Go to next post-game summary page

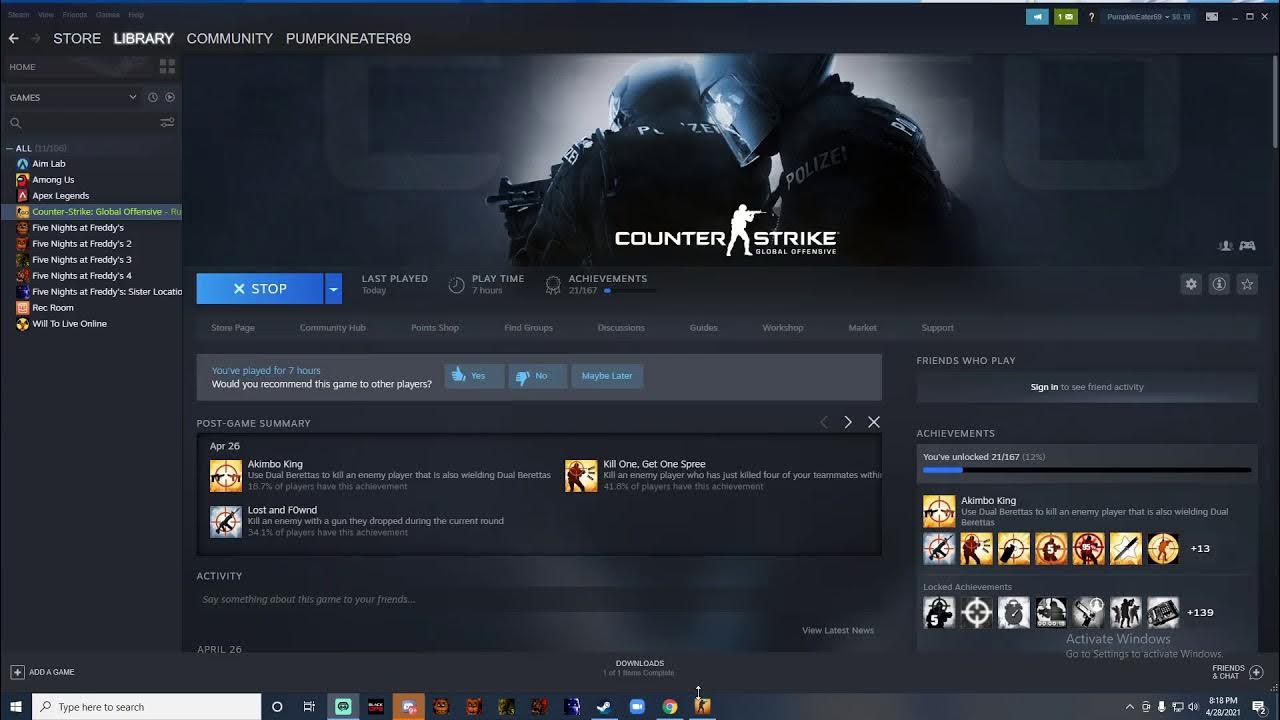coord(848,422)
